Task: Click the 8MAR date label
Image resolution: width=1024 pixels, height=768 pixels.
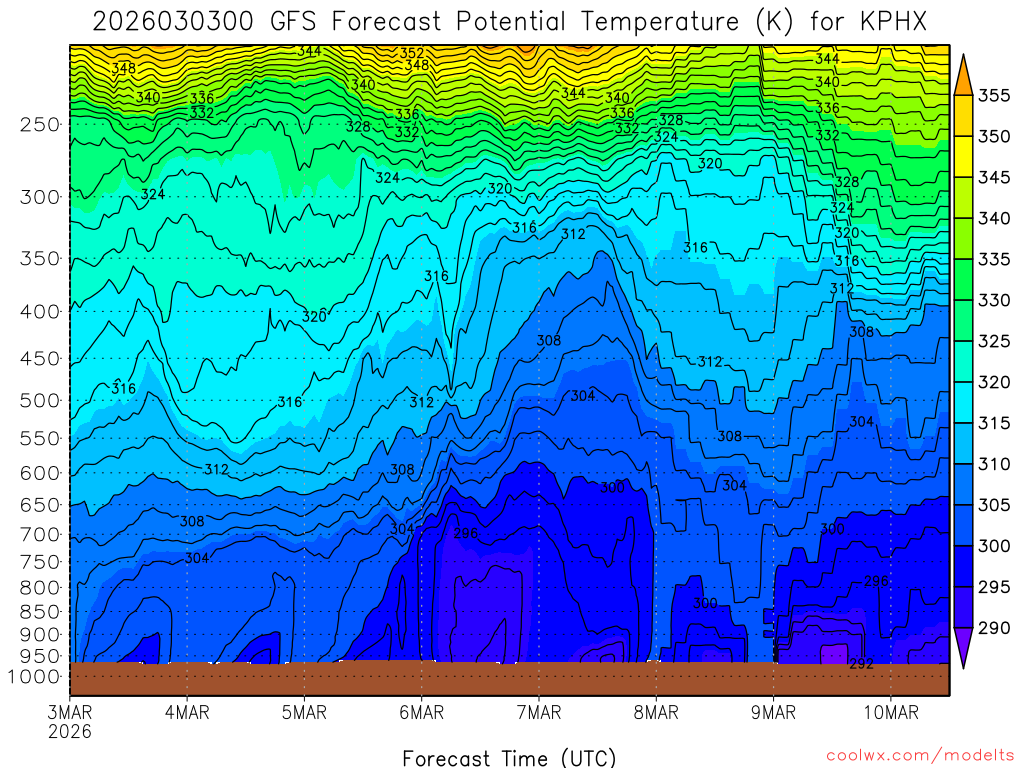Action: pyautogui.click(x=656, y=712)
